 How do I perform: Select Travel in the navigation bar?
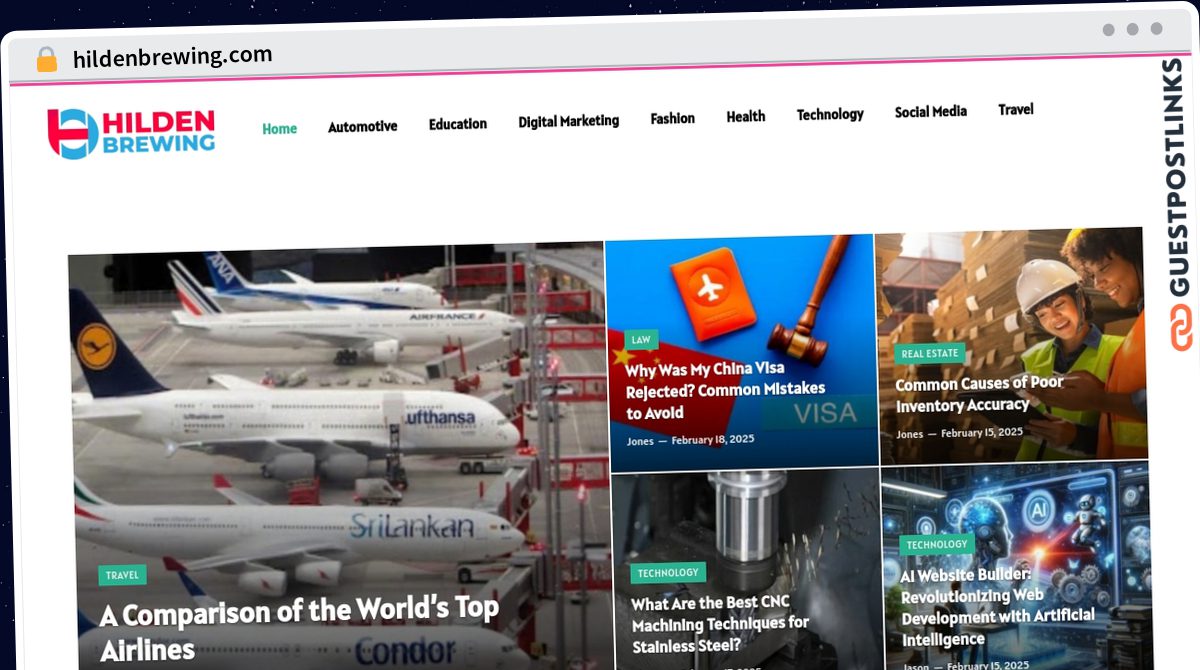click(x=1016, y=110)
